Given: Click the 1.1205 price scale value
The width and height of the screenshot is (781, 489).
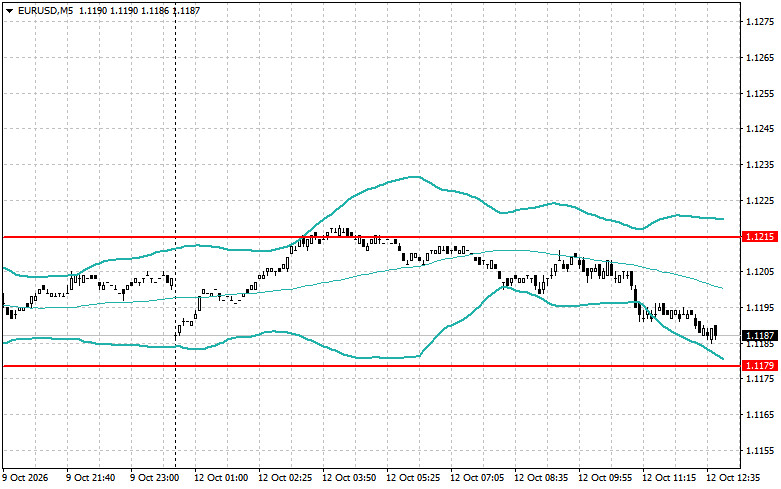Looking at the screenshot, I should [x=761, y=272].
